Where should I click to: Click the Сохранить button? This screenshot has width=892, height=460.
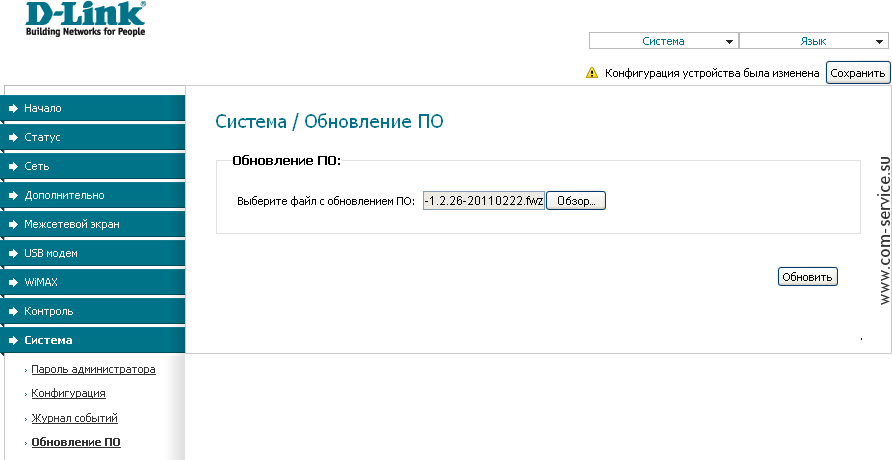pyautogui.click(x=857, y=73)
